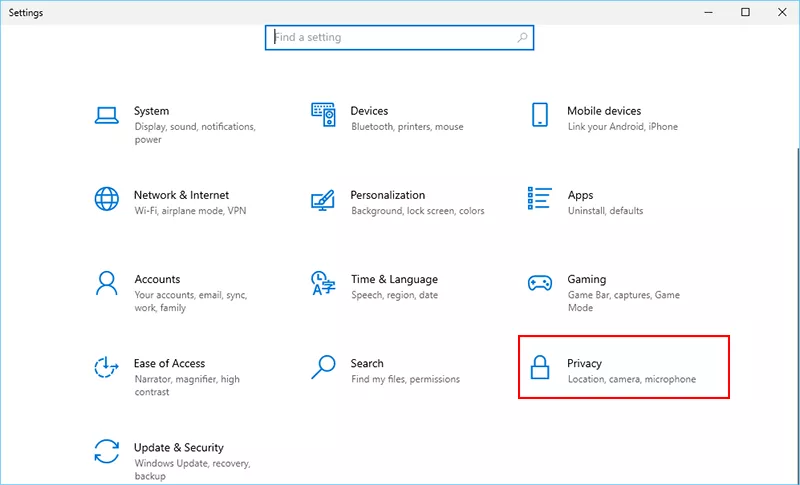Viewport: 800px width, 485px height.
Task: Open the Personalization paintbrush icon
Action: click(x=323, y=198)
